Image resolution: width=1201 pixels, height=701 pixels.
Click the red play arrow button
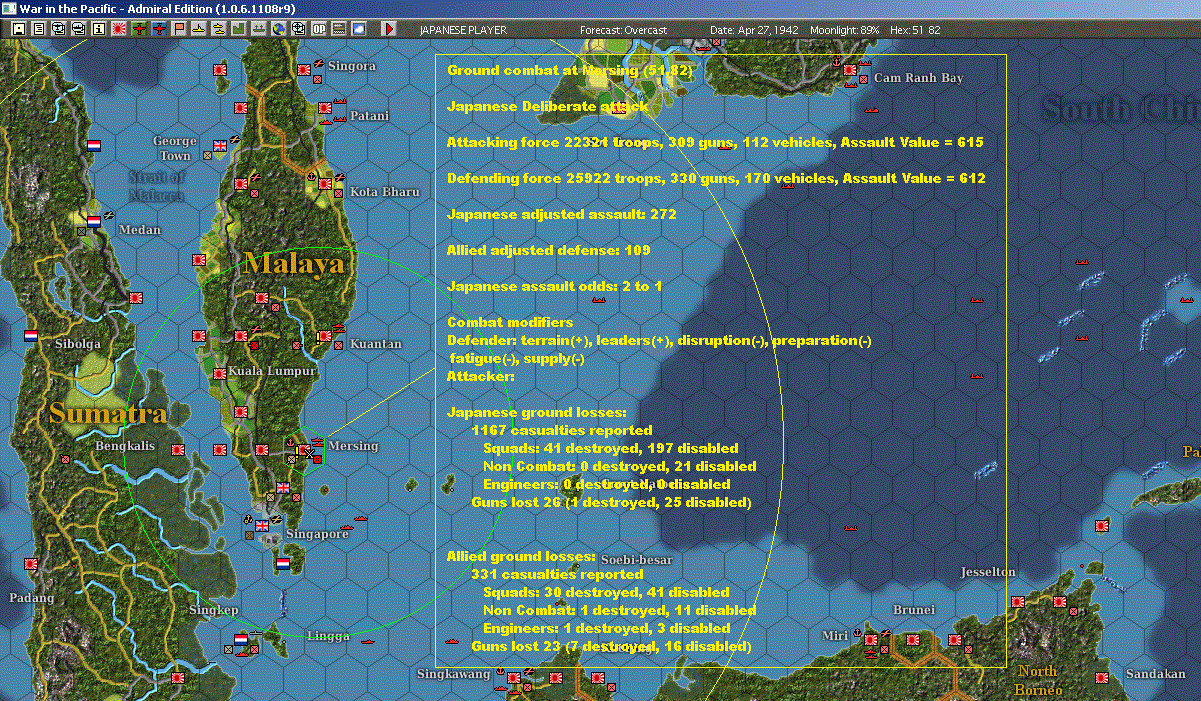point(389,29)
